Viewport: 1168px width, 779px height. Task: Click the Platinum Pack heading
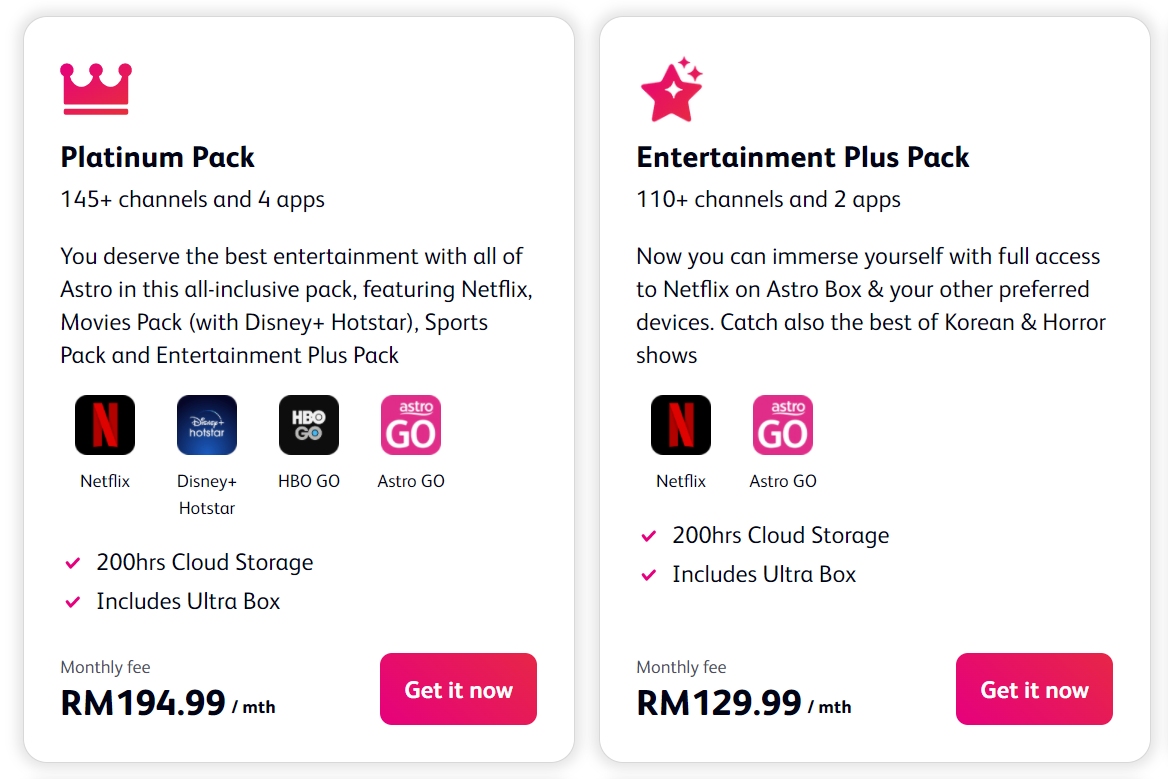pos(157,157)
